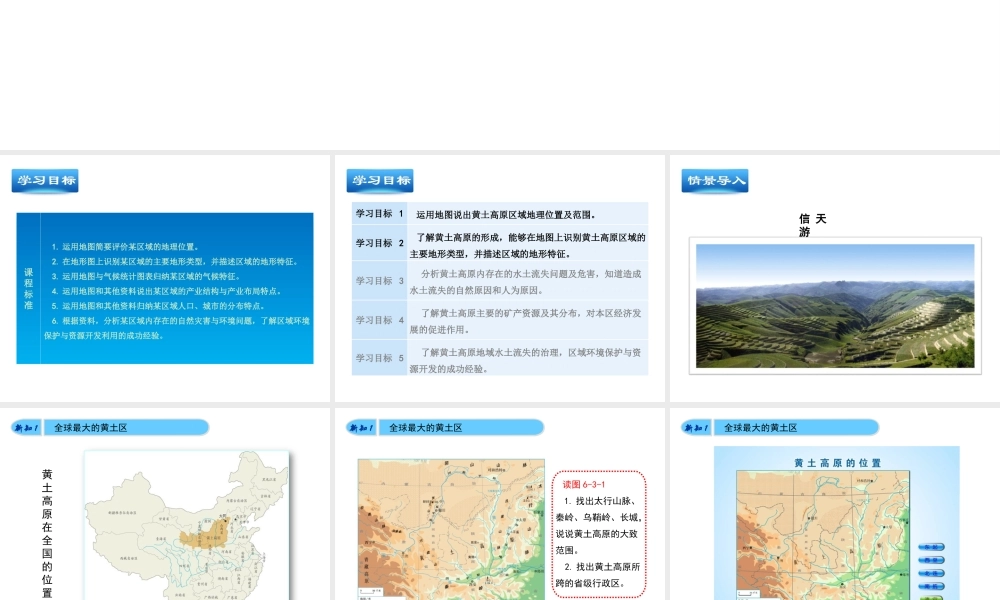Viewport: 1000px width, 600px height.
Task: Click the topmost blue pill button beside the 黄土高原的位置 map
Action: (932, 546)
